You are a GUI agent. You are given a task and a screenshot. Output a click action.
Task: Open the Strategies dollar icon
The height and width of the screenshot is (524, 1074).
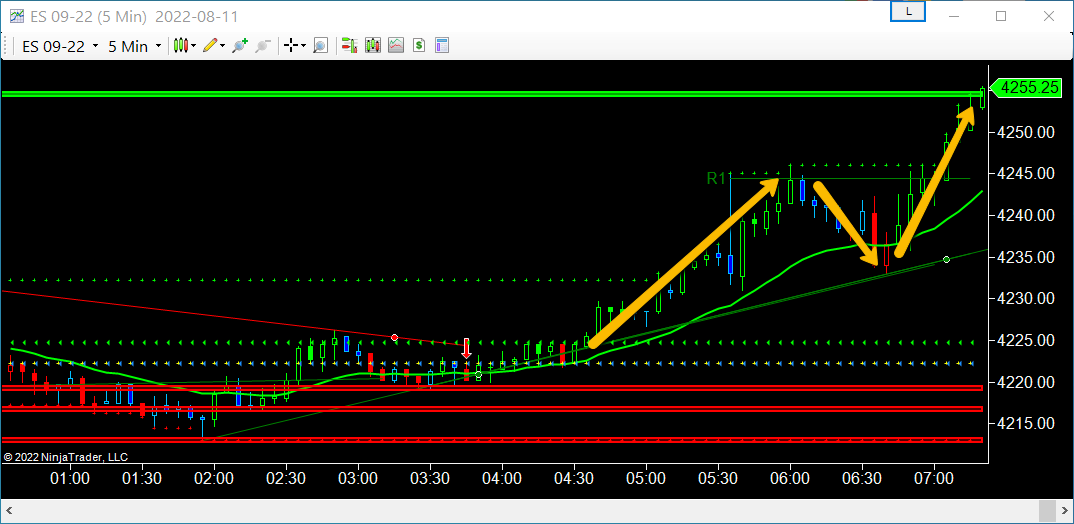coord(419,46)
